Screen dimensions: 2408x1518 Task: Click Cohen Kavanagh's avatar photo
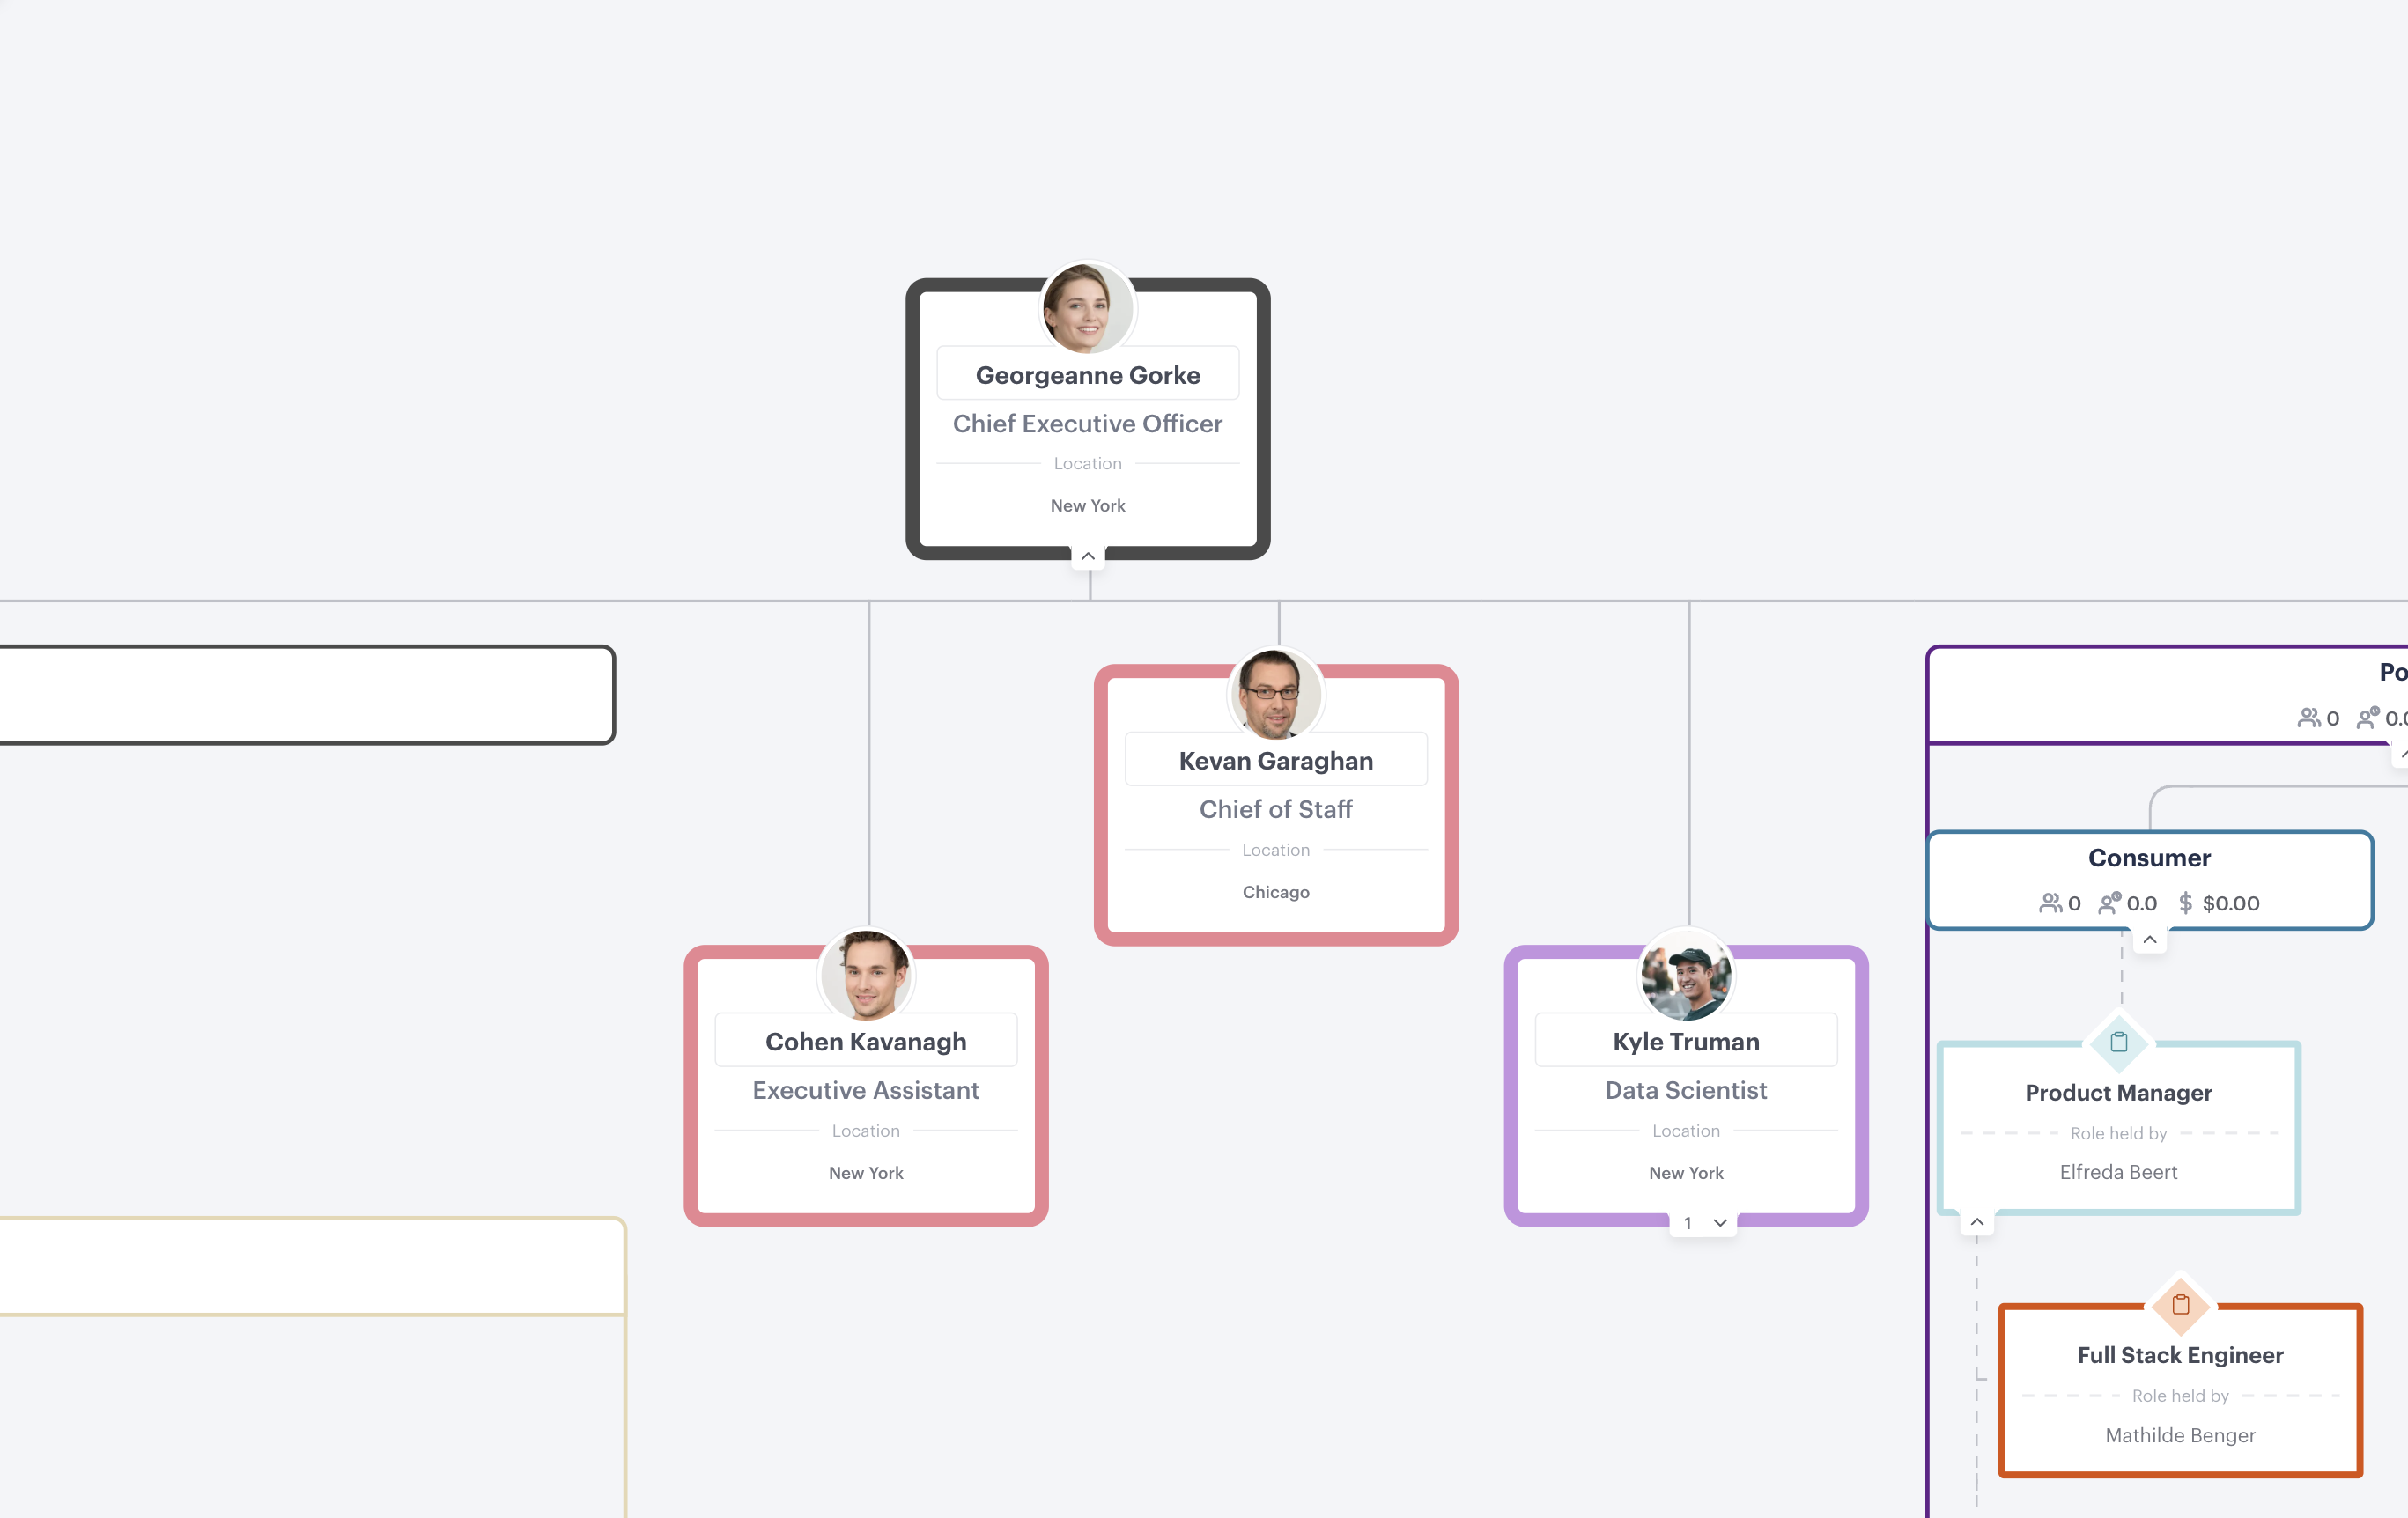(x=866, y=975)
